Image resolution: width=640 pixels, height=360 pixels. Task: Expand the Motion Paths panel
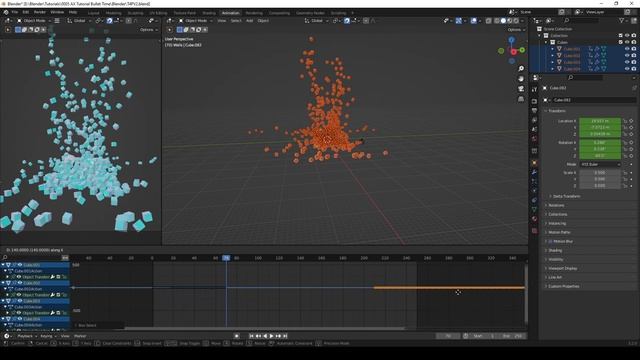(x=558, y=232)
